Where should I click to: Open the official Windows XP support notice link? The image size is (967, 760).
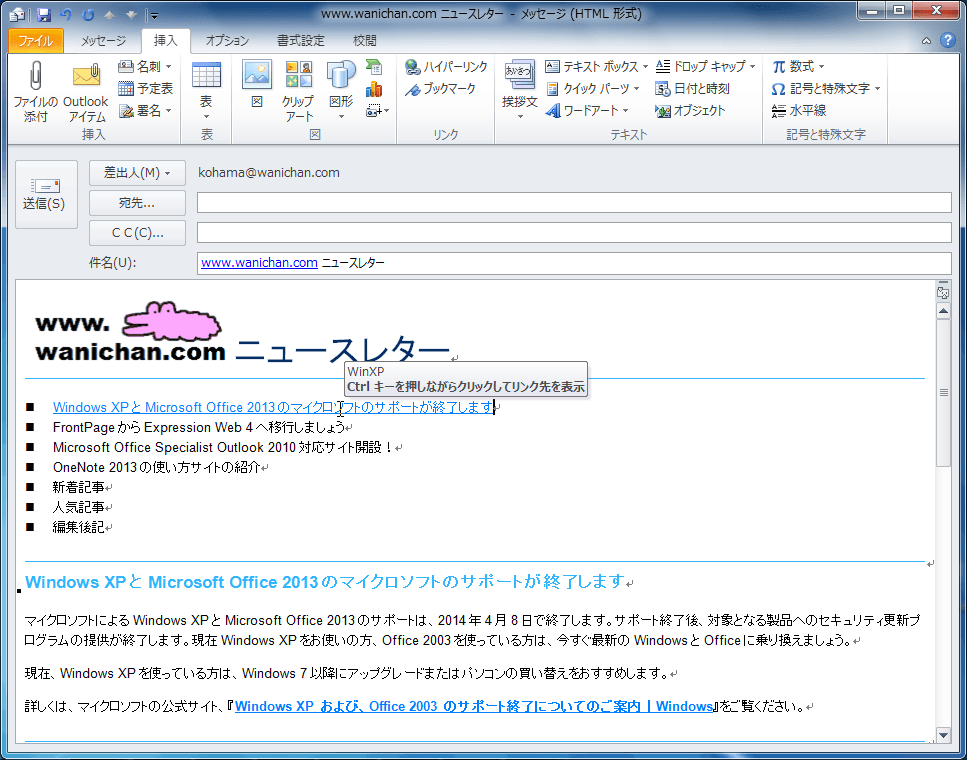474,706
